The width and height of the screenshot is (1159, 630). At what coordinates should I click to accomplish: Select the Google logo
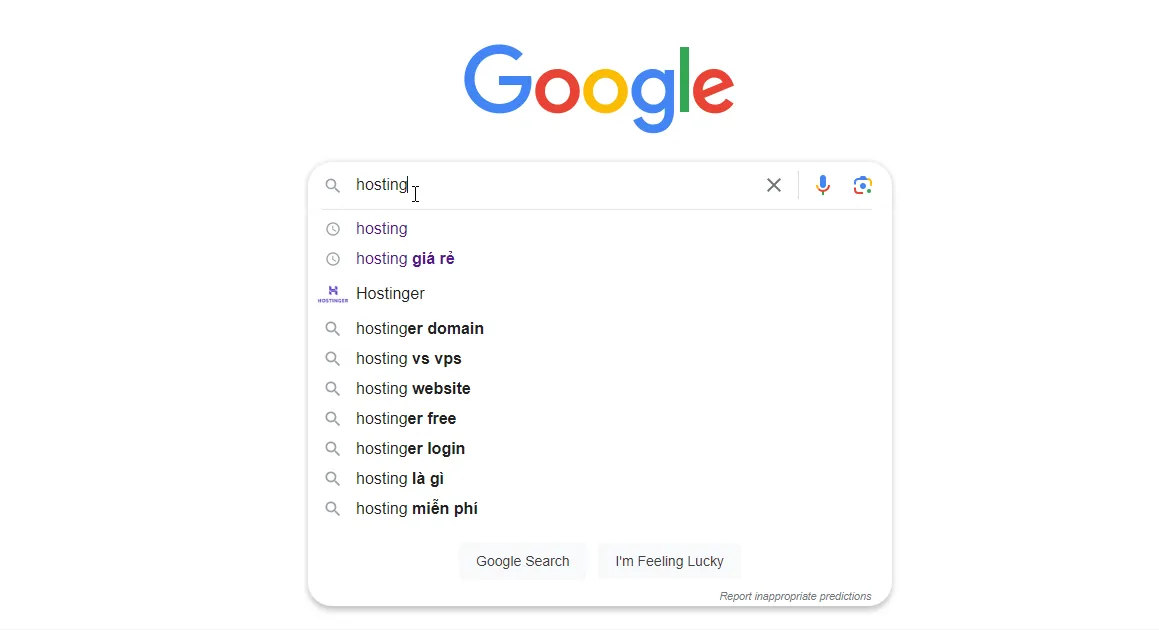598,87
